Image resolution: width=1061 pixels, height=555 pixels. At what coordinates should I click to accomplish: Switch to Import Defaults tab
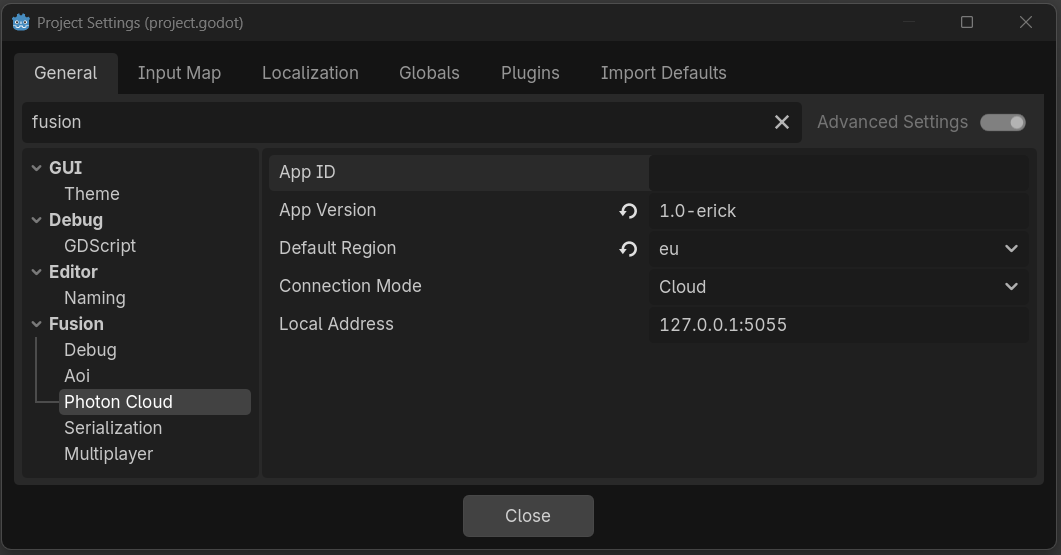click(663, 73)
